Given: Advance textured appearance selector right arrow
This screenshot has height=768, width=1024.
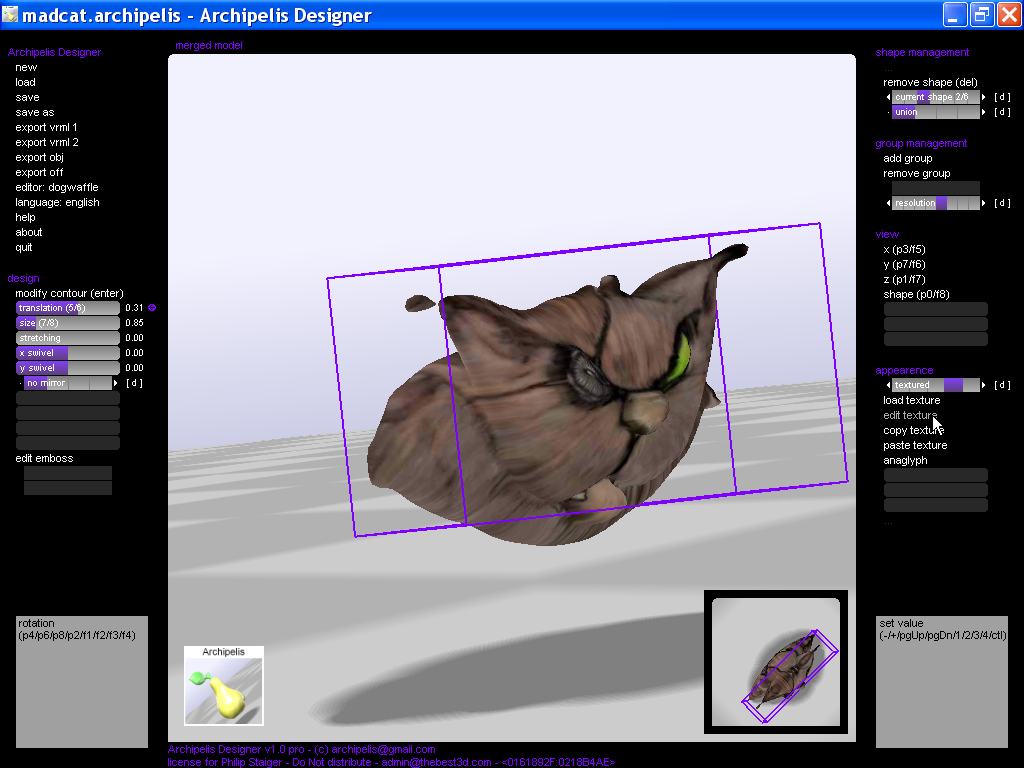Looking at the screenshot, I should coord(984,385).
